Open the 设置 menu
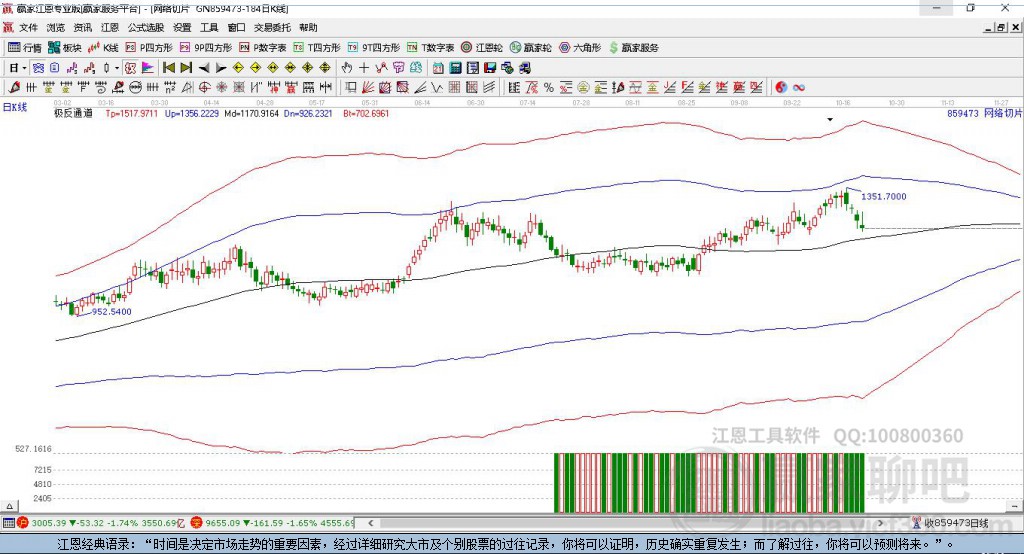1024x554 pixels. (x=182, y=27)
